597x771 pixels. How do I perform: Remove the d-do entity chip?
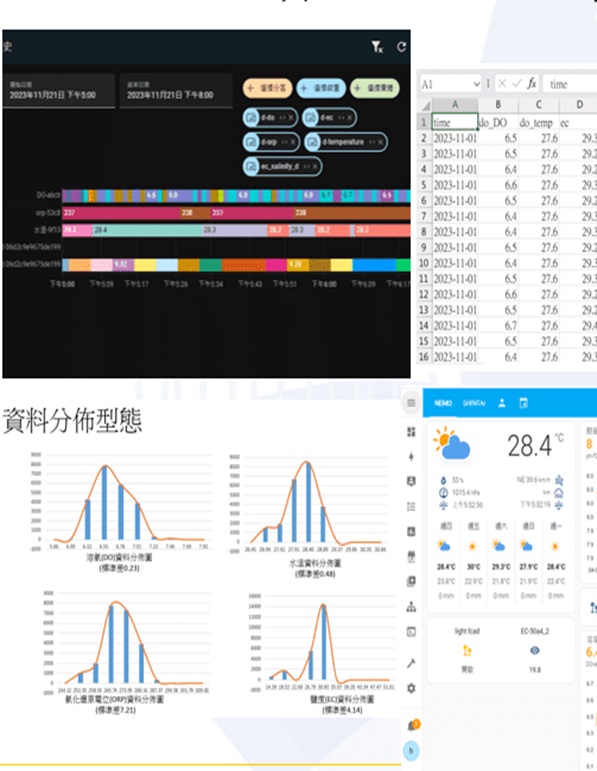(x=291, y=118)
